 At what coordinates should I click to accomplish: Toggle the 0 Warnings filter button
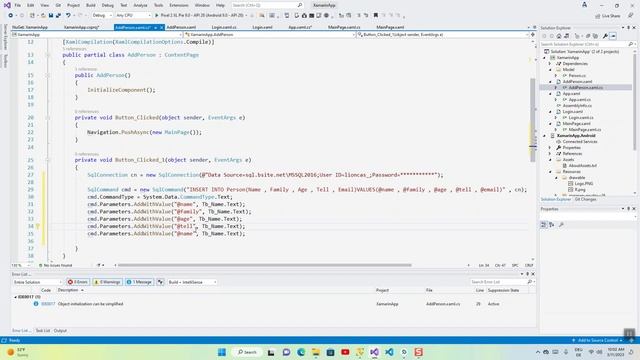point(107,282)
